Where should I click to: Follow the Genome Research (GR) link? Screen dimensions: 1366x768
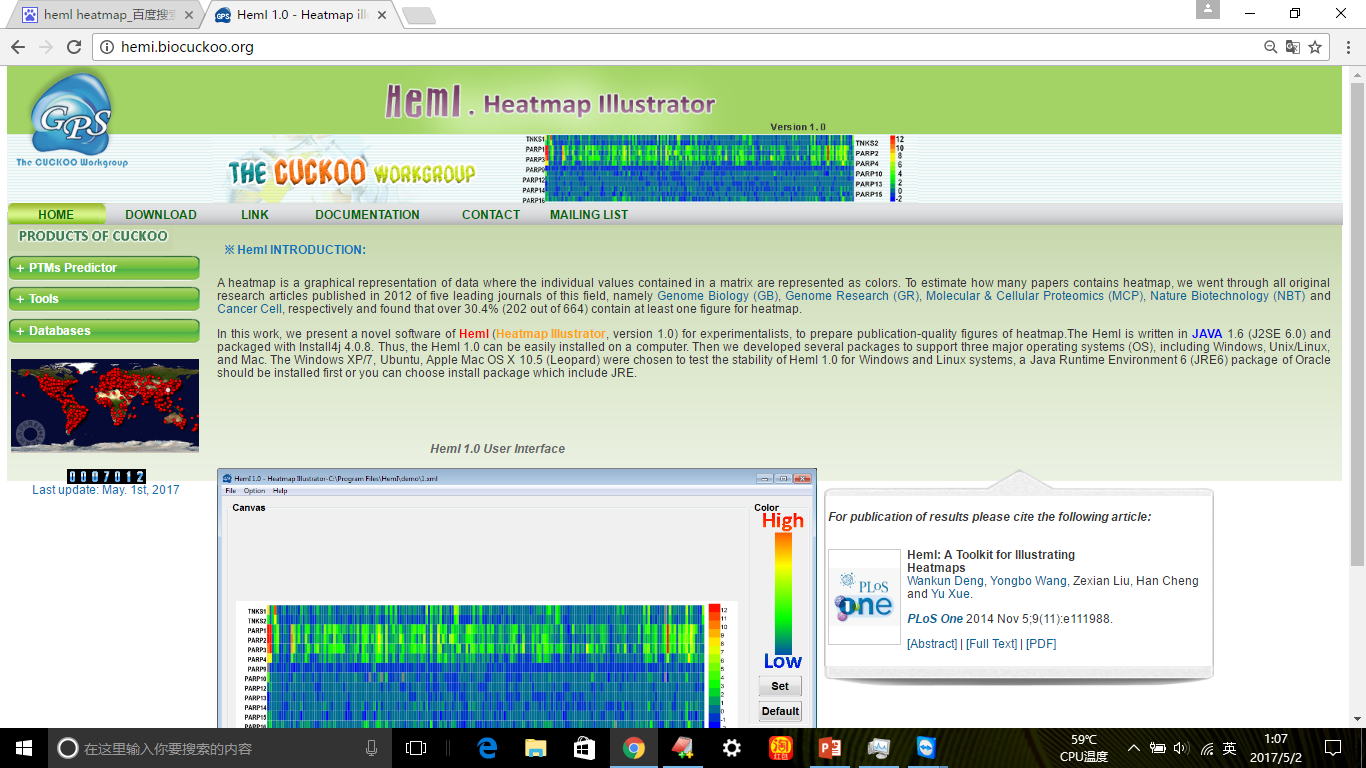pyautogui.click(x=852, y=296)
